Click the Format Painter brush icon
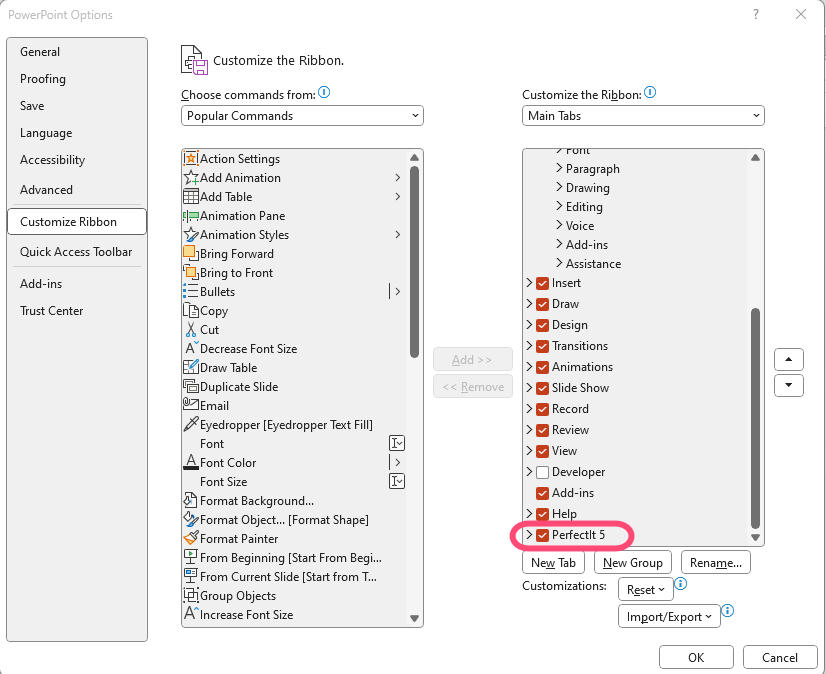The image size is (826, 674). pos(191,538)
